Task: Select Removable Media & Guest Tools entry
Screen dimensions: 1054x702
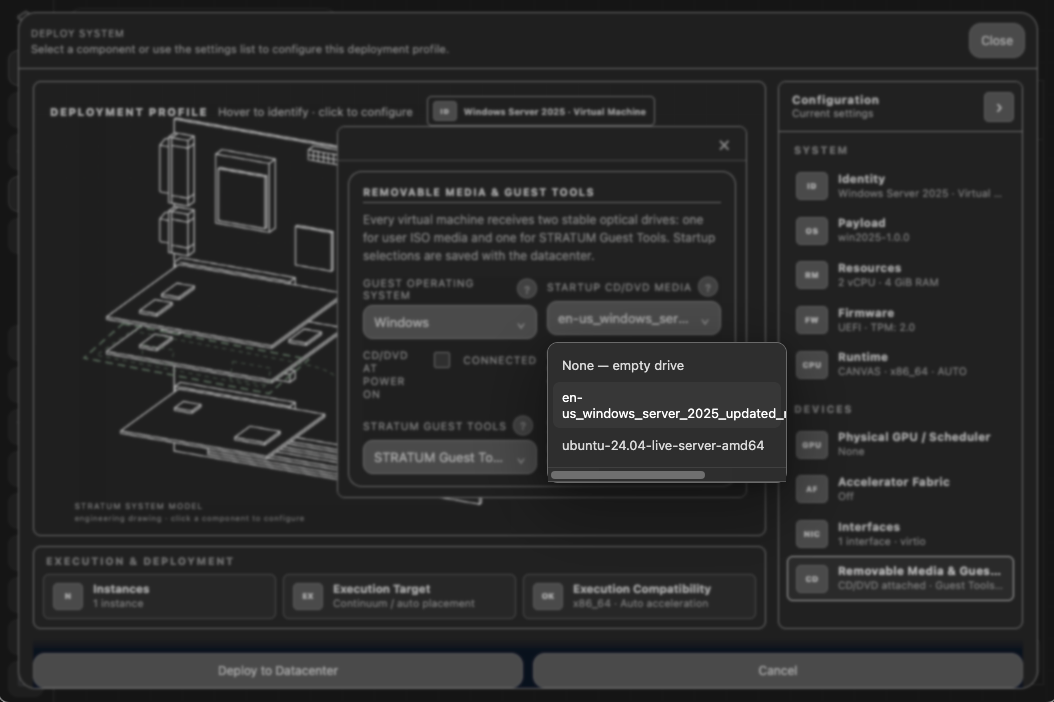Action: click(900, 578)
